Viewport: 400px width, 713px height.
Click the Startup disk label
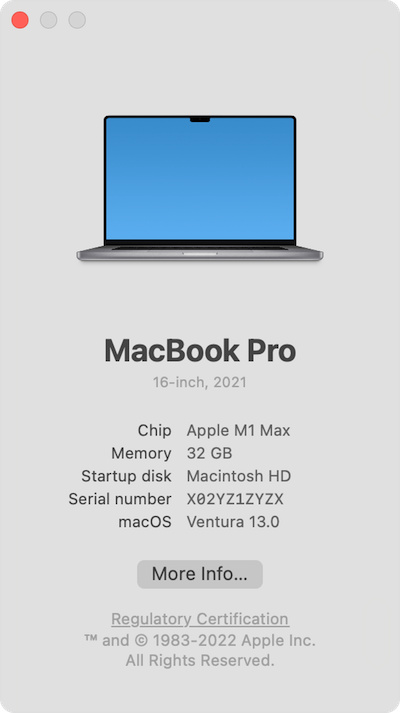(x=126, y=476)
